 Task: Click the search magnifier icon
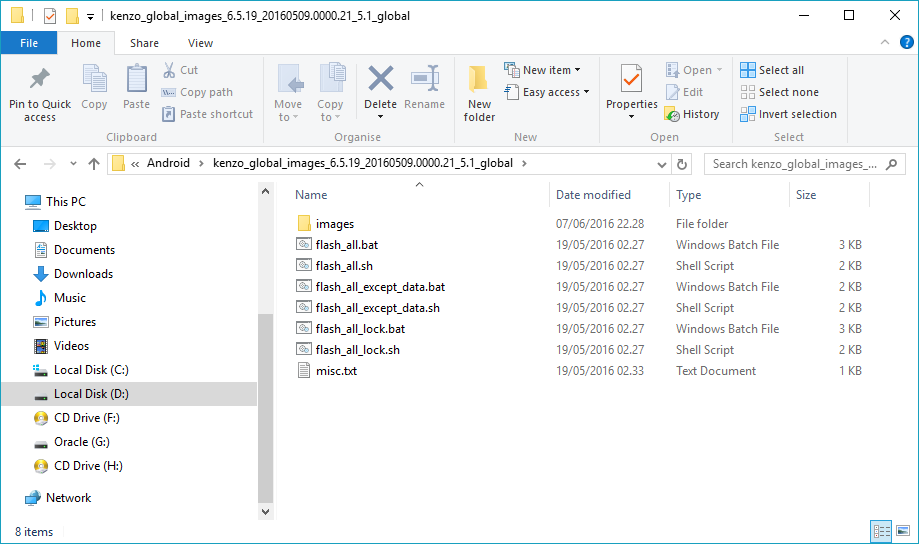pos(891,164)
